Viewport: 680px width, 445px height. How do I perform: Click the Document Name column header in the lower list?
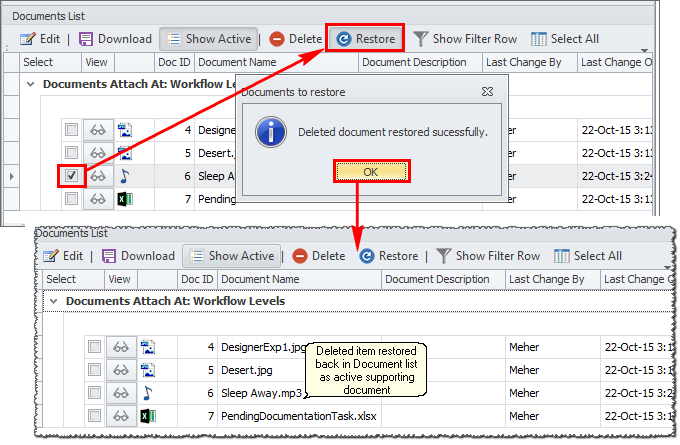tap(260, 280)
